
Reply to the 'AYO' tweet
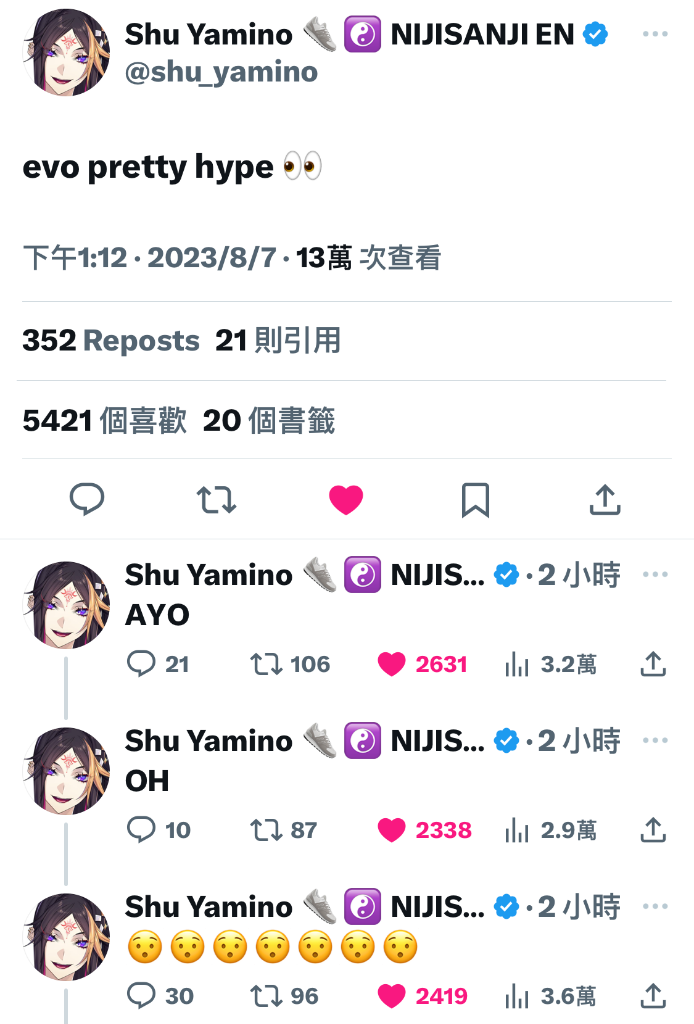(x=157, y=664)
